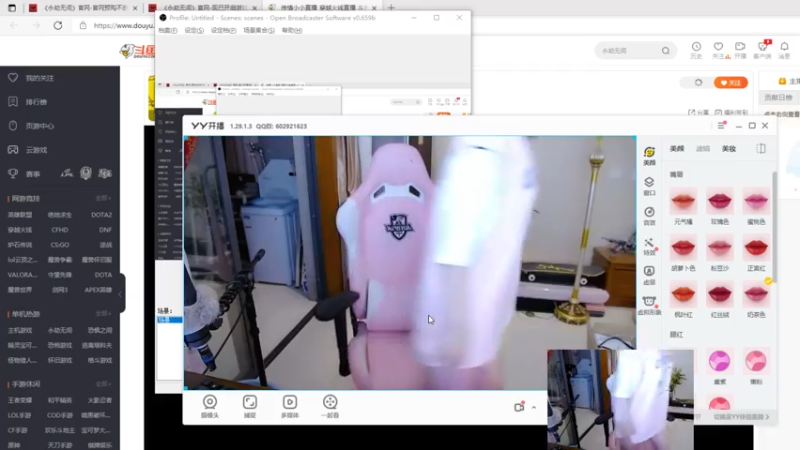This screenshot has height=450, width=800.
Task: Click the 切换至YY伴侣美颜 link
Action: pos(741,417)
